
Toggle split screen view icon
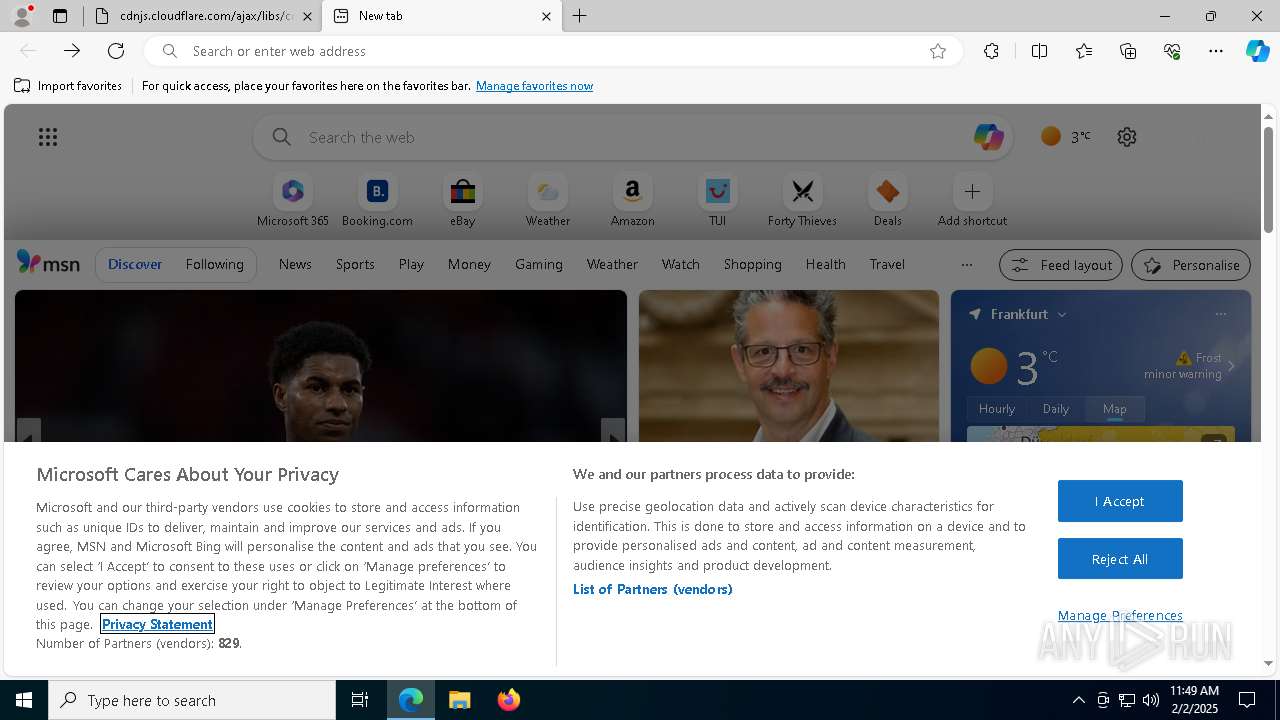click(1040, 51)
